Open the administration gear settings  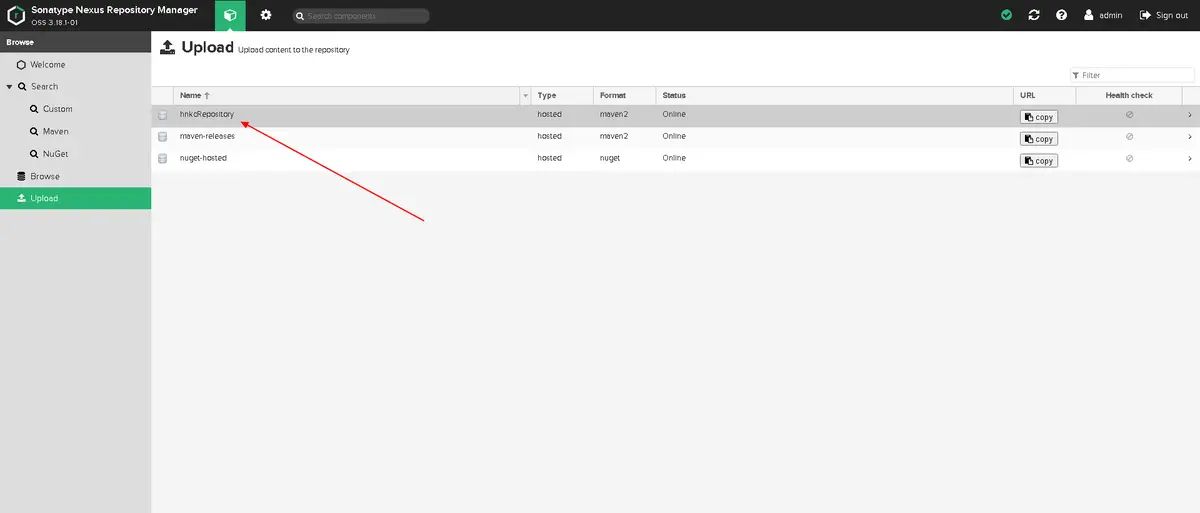(266, 15)
